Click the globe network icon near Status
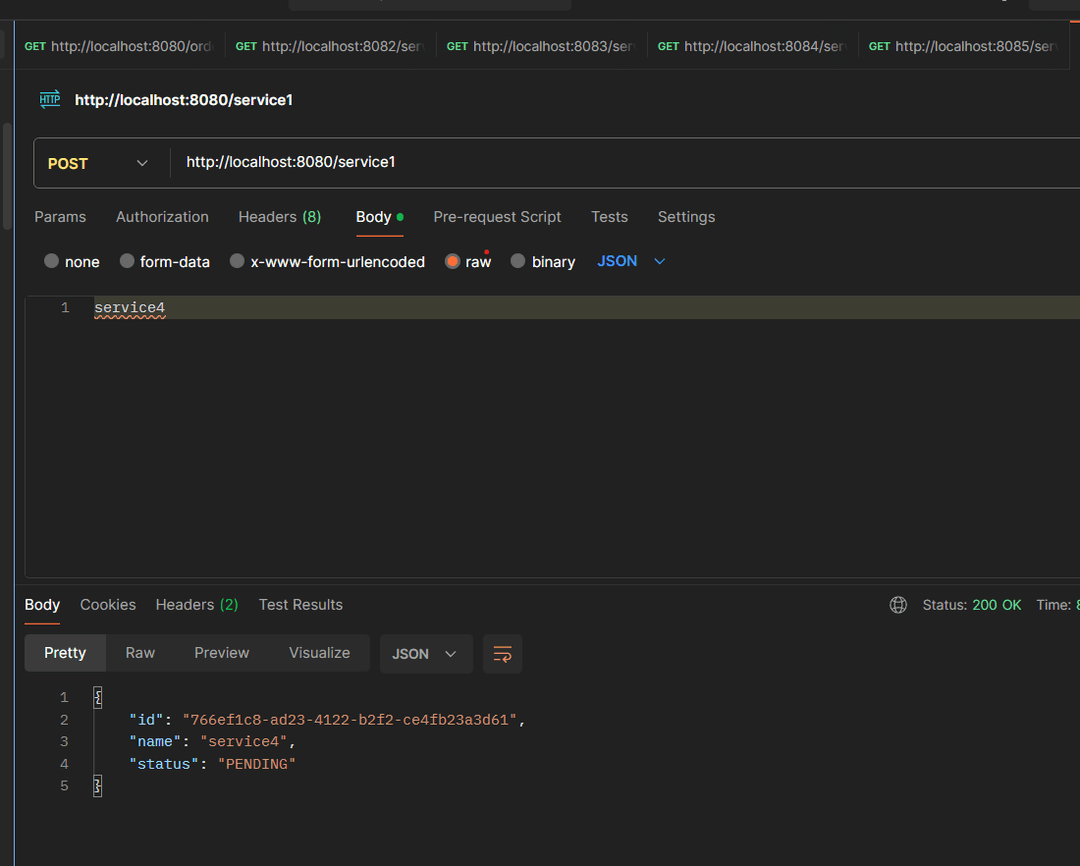 point(898,605)
